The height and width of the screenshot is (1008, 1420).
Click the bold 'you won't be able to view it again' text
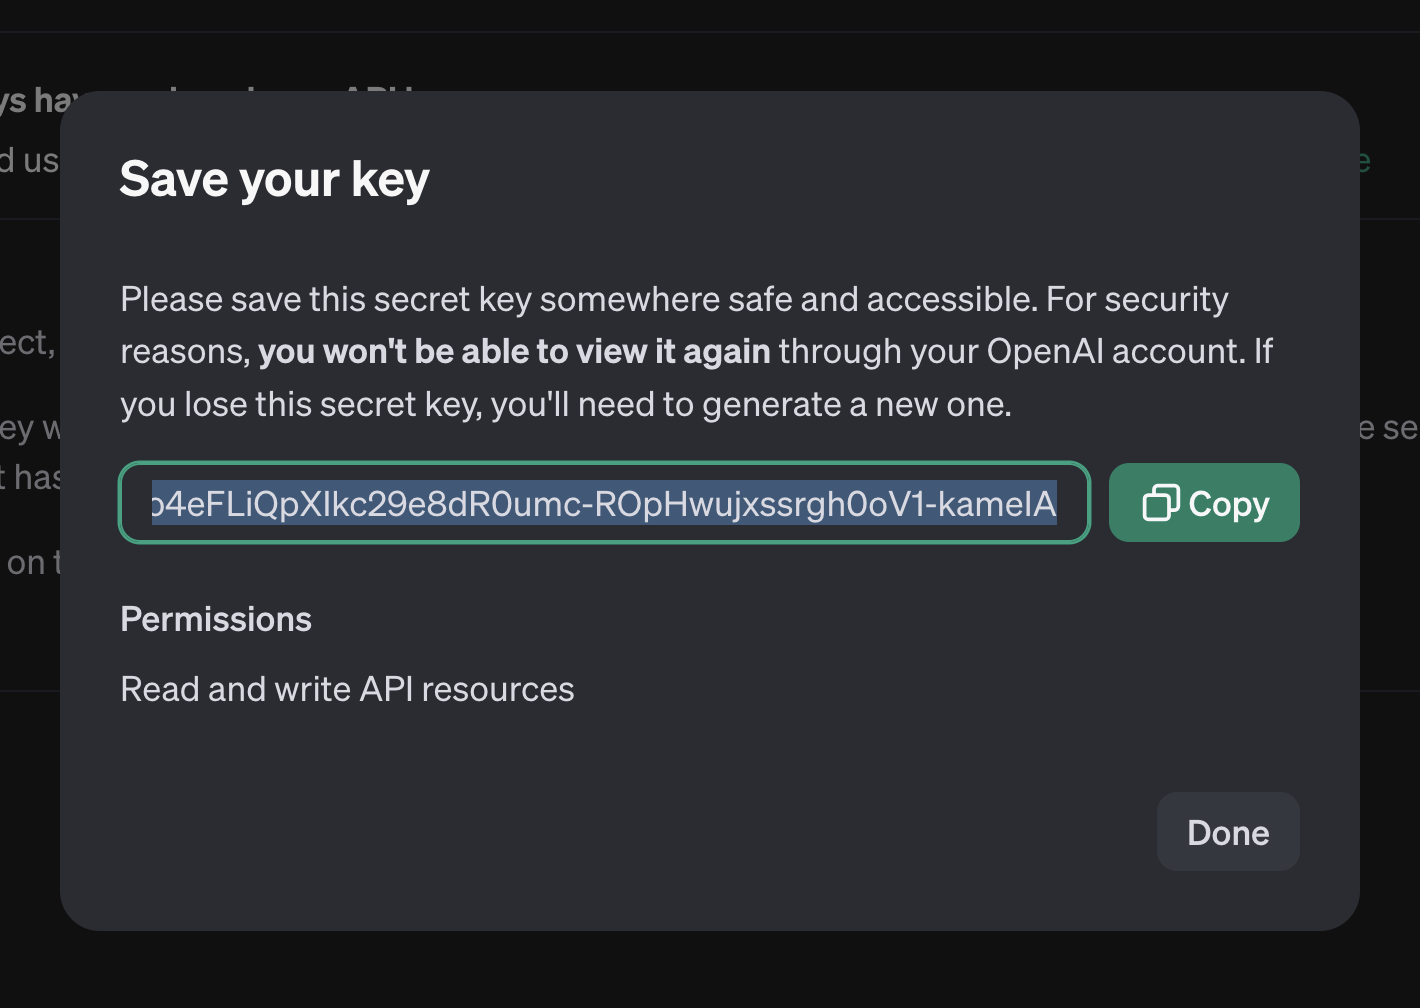[514, 352]
